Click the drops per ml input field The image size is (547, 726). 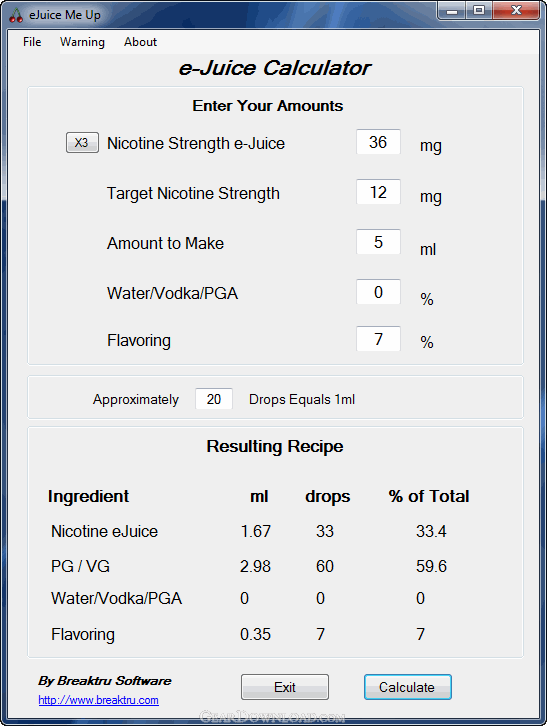click(x=214, y=399)
